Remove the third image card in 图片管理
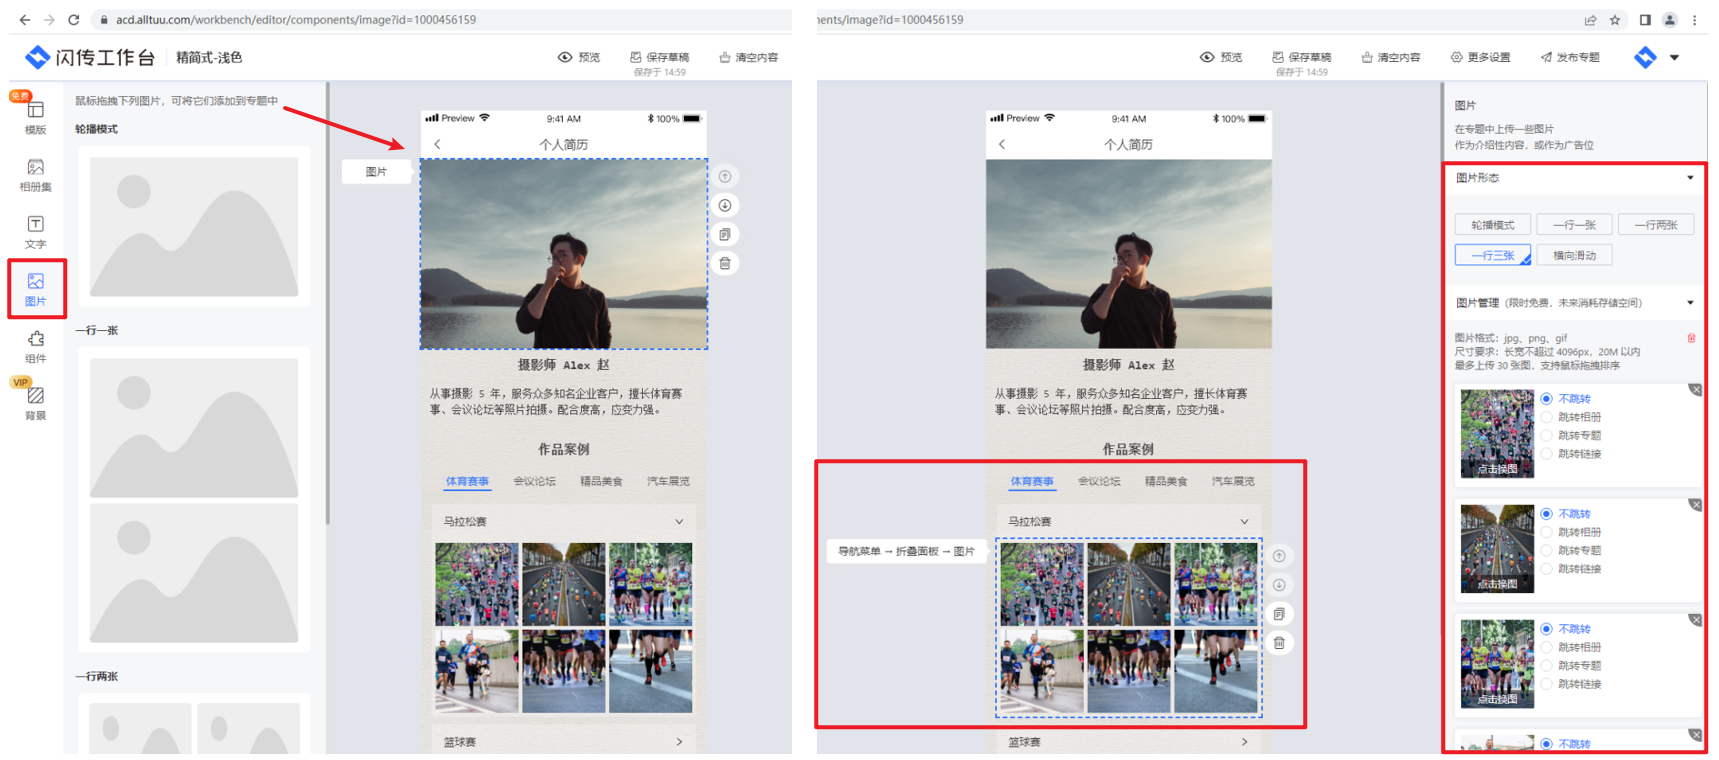This screenshot has width=1719, height=760. pyautogui.click(x=1695, y=620)
